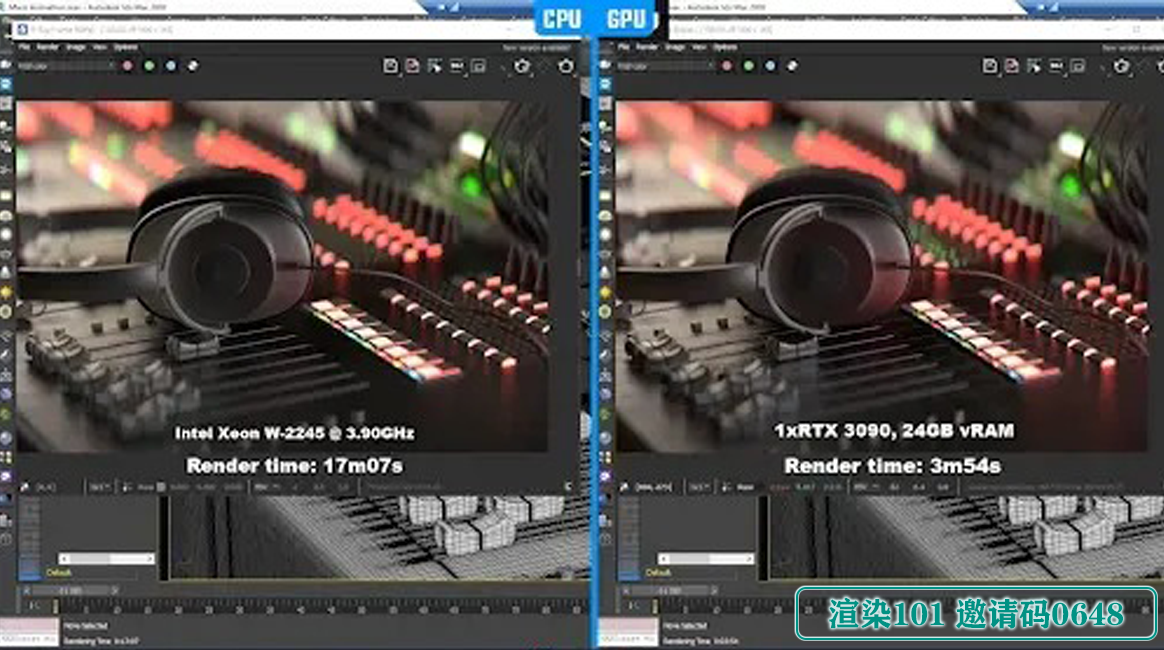The width and height of the screenshot is (1164, 650).
Task: Open Render menu in CPU frame buffer
Action: pyautogui.click(x=48, y=47)
